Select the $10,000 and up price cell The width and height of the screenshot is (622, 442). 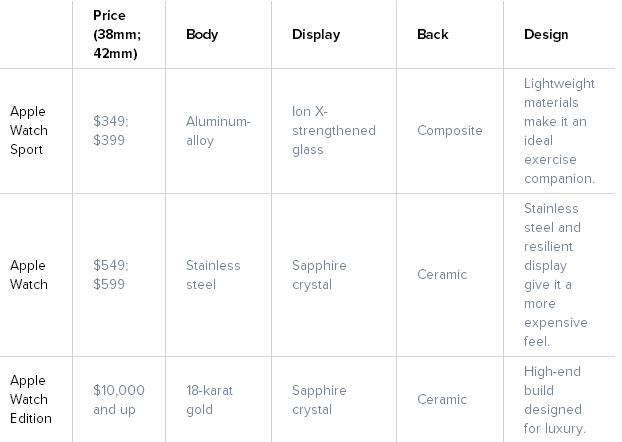(119, 400)
